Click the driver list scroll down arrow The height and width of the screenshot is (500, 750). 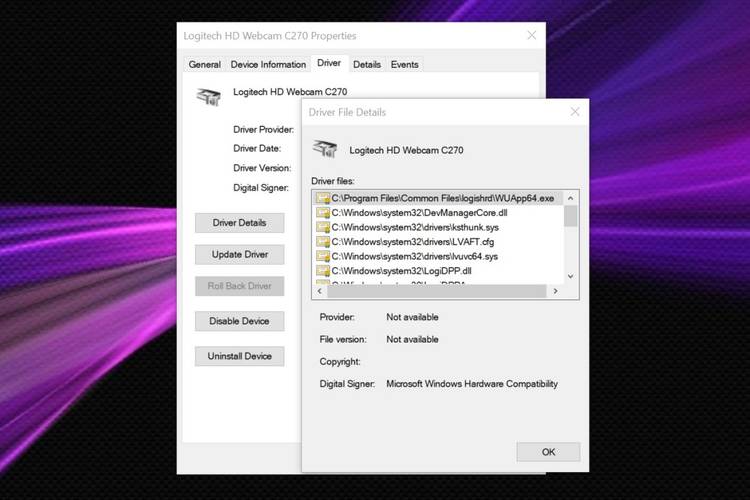570,276
